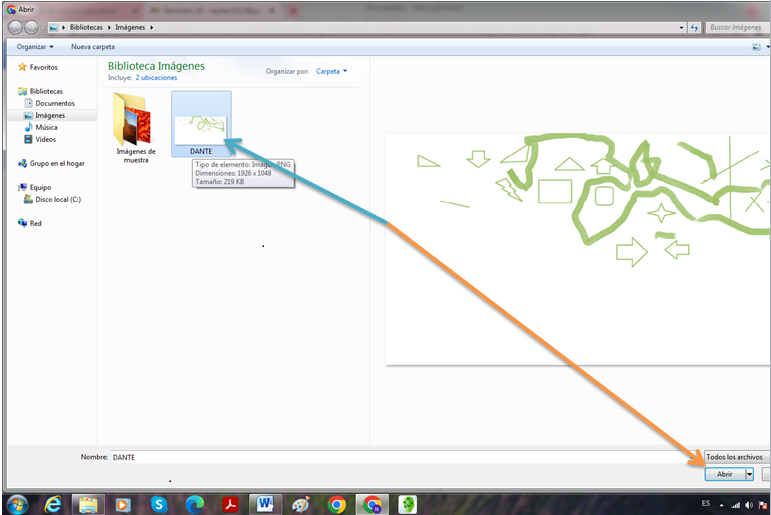Open the Microsoft Edge taskbar icon

[x=194, y=505]
